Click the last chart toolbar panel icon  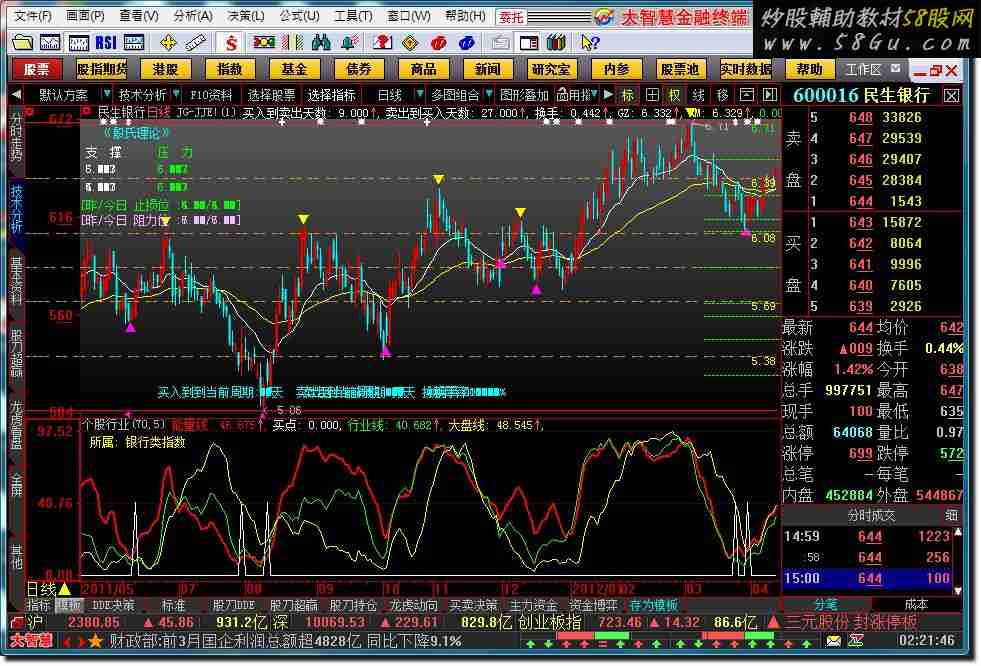point(770,95)
